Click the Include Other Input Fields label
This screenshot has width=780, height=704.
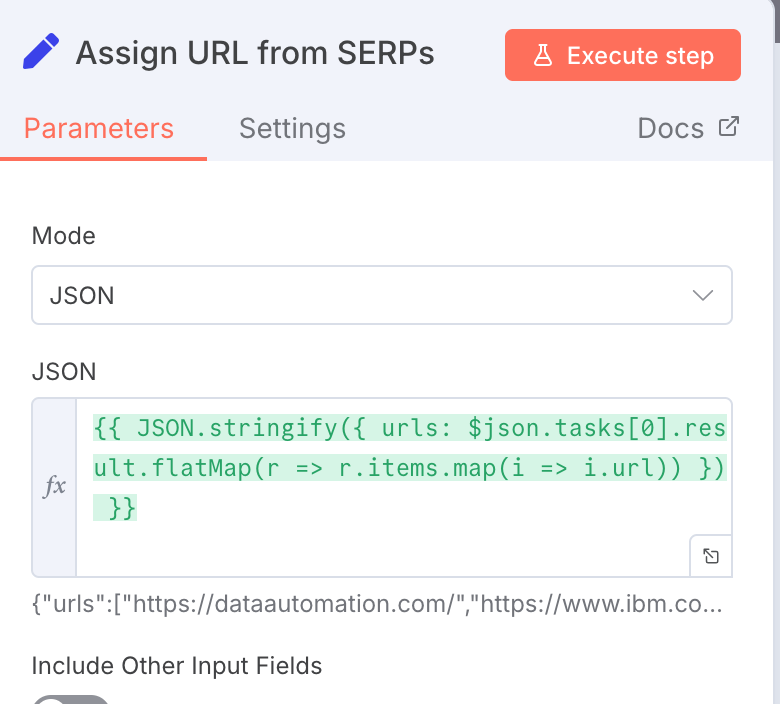[177, 665]
